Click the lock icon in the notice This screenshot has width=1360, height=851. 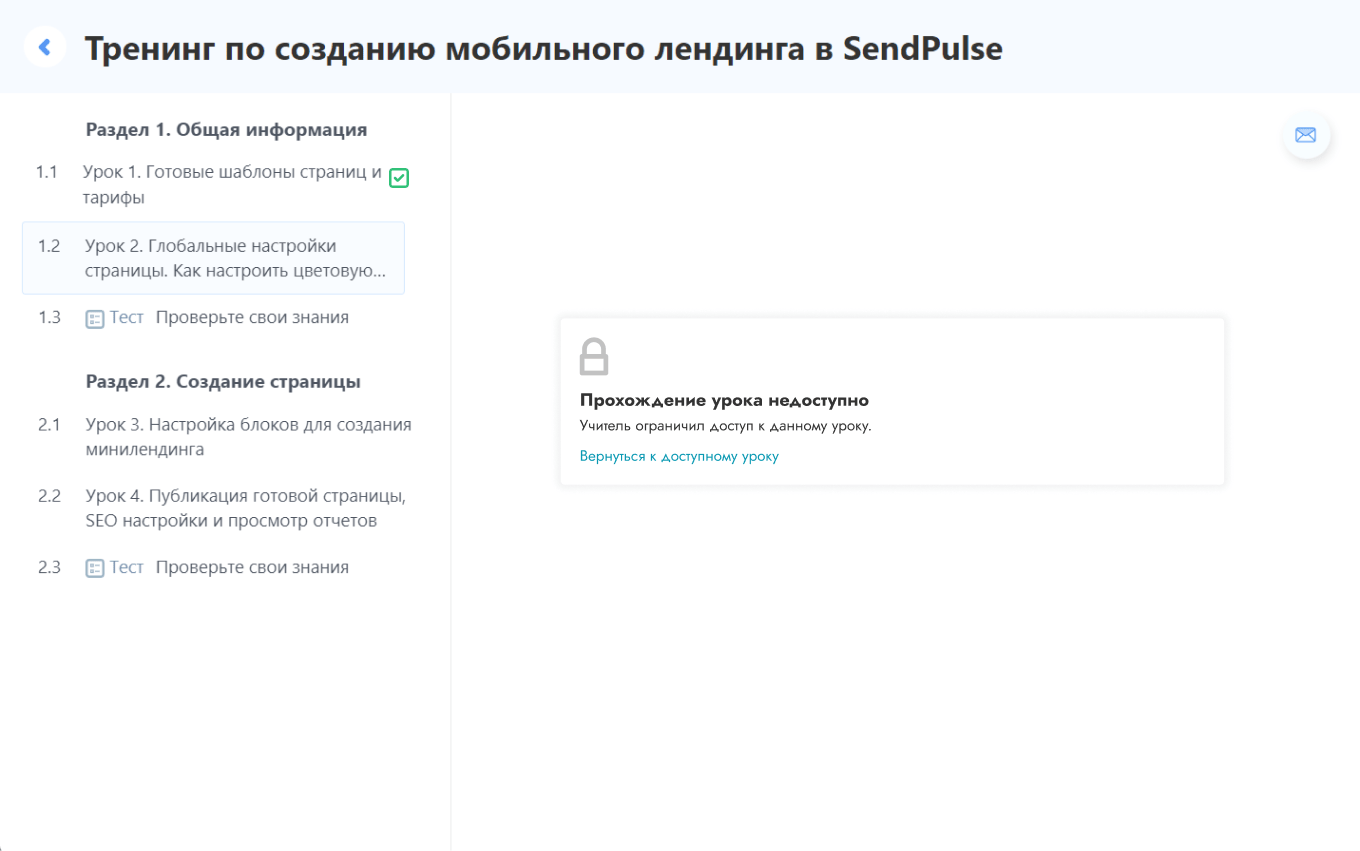click(x=594, y=356)
